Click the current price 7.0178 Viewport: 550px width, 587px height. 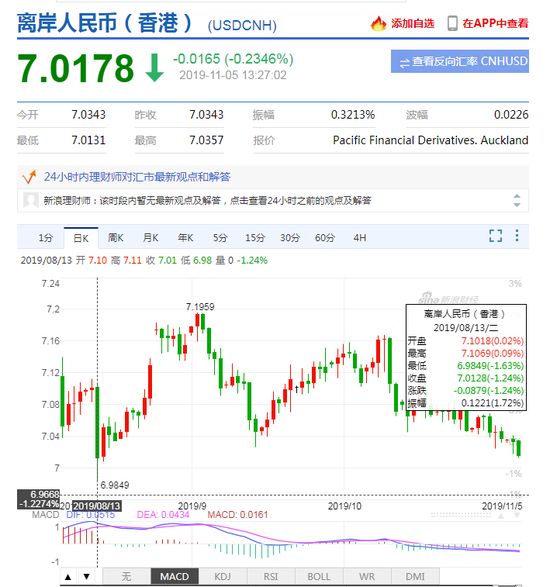point(75,68)
